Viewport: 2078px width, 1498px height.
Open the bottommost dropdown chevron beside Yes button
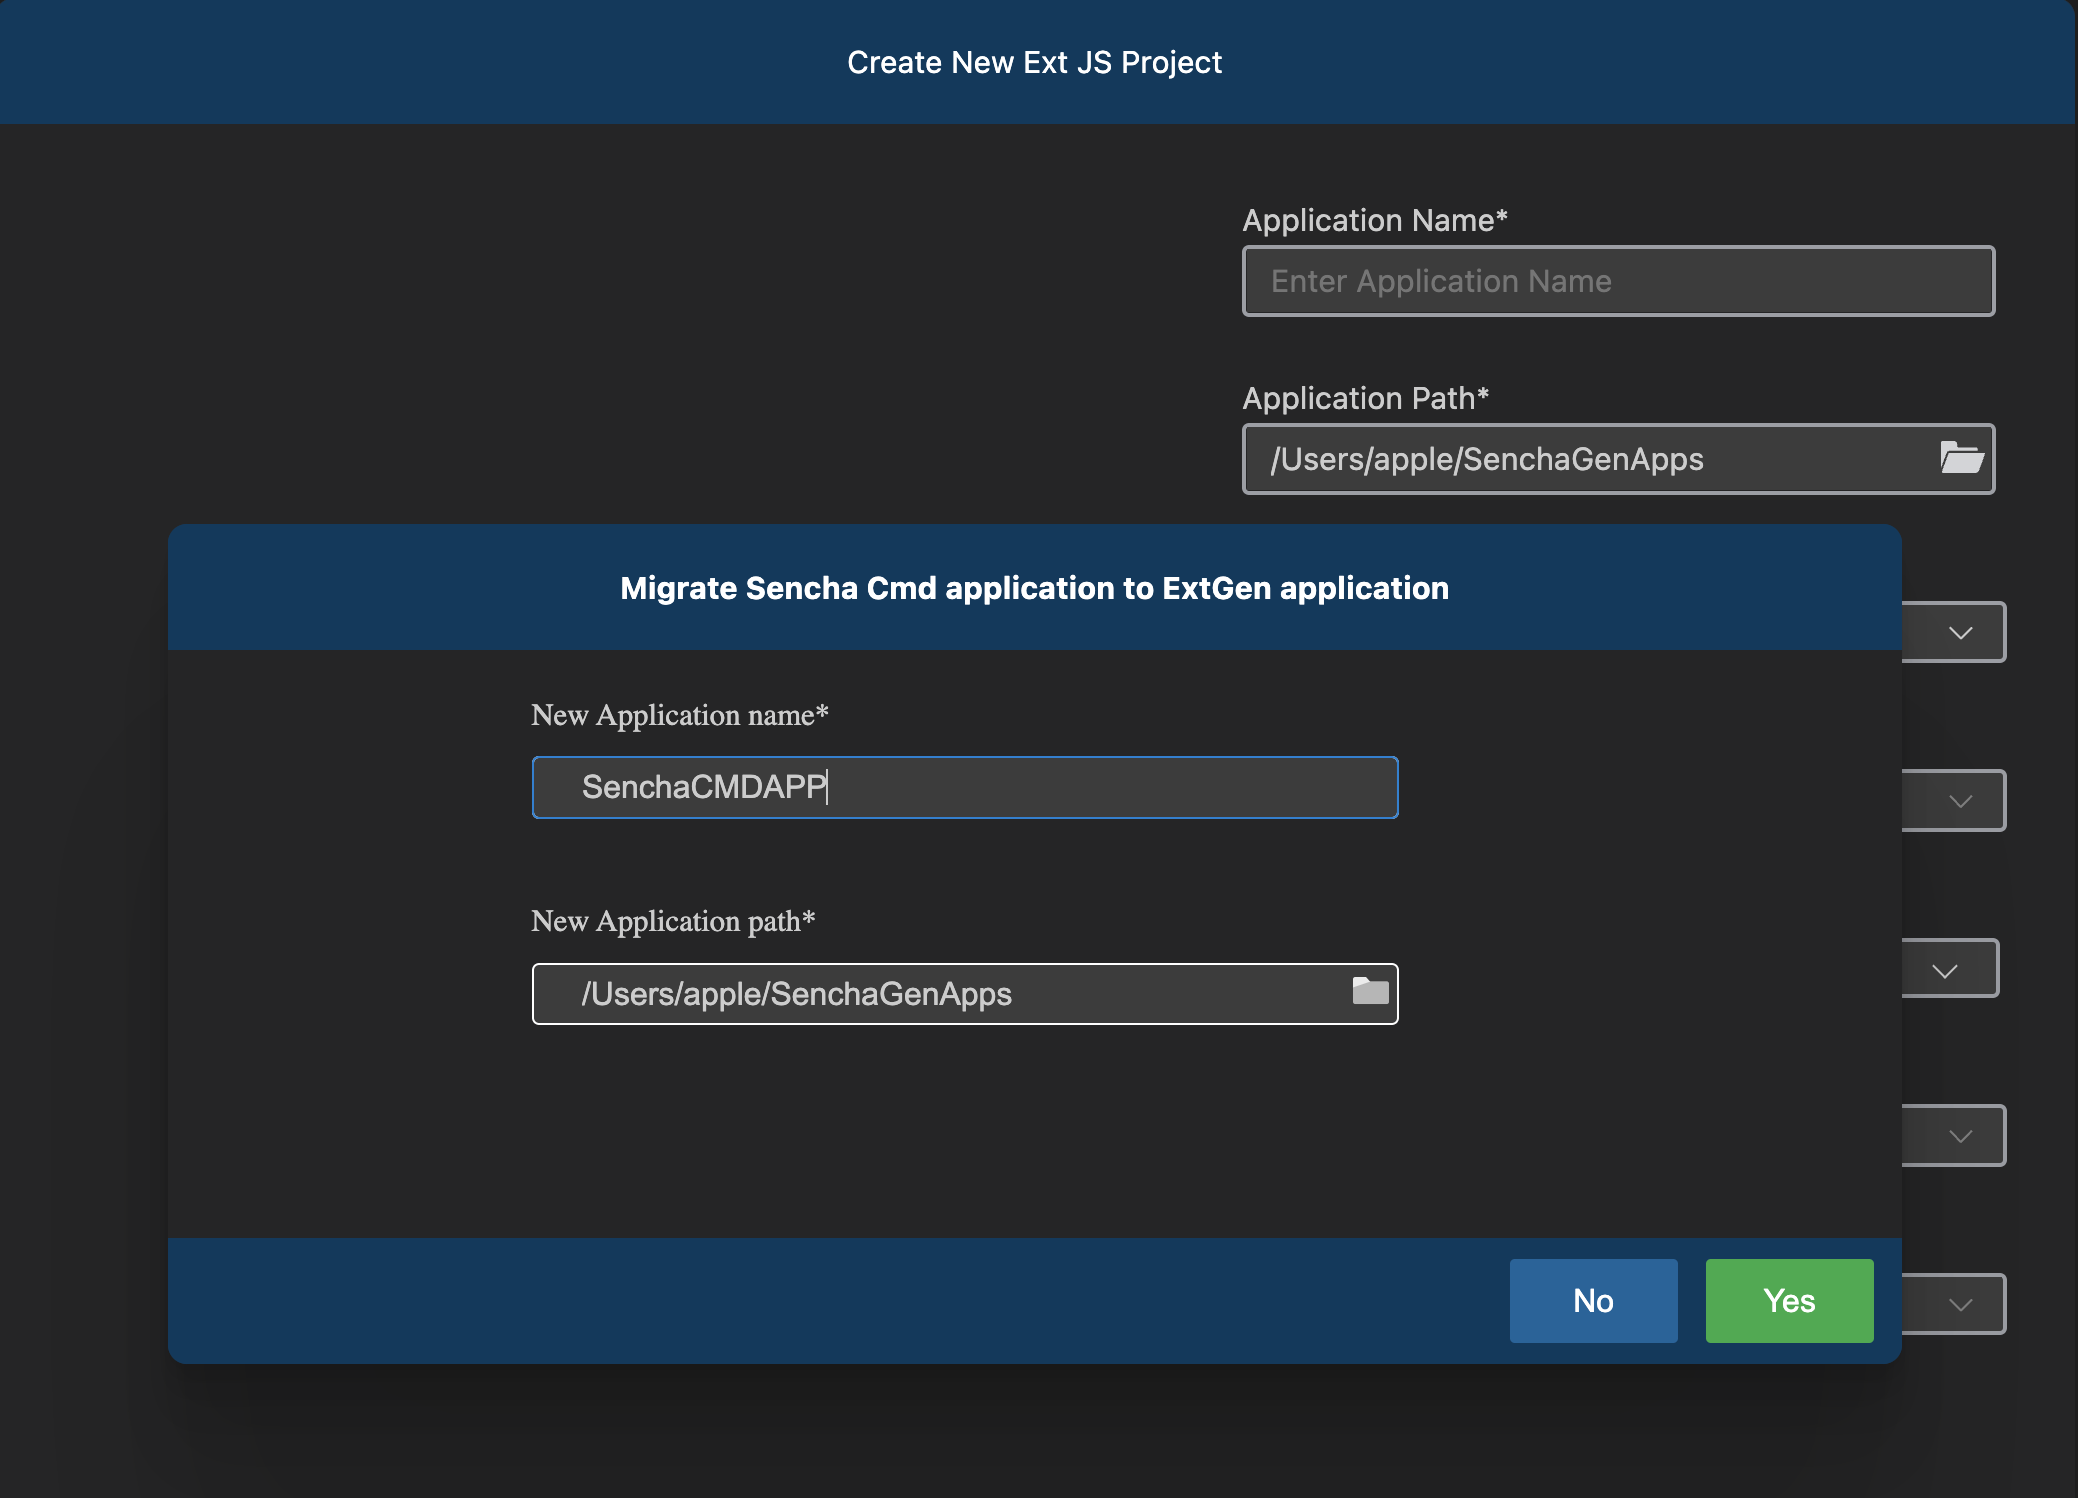1960,1304
